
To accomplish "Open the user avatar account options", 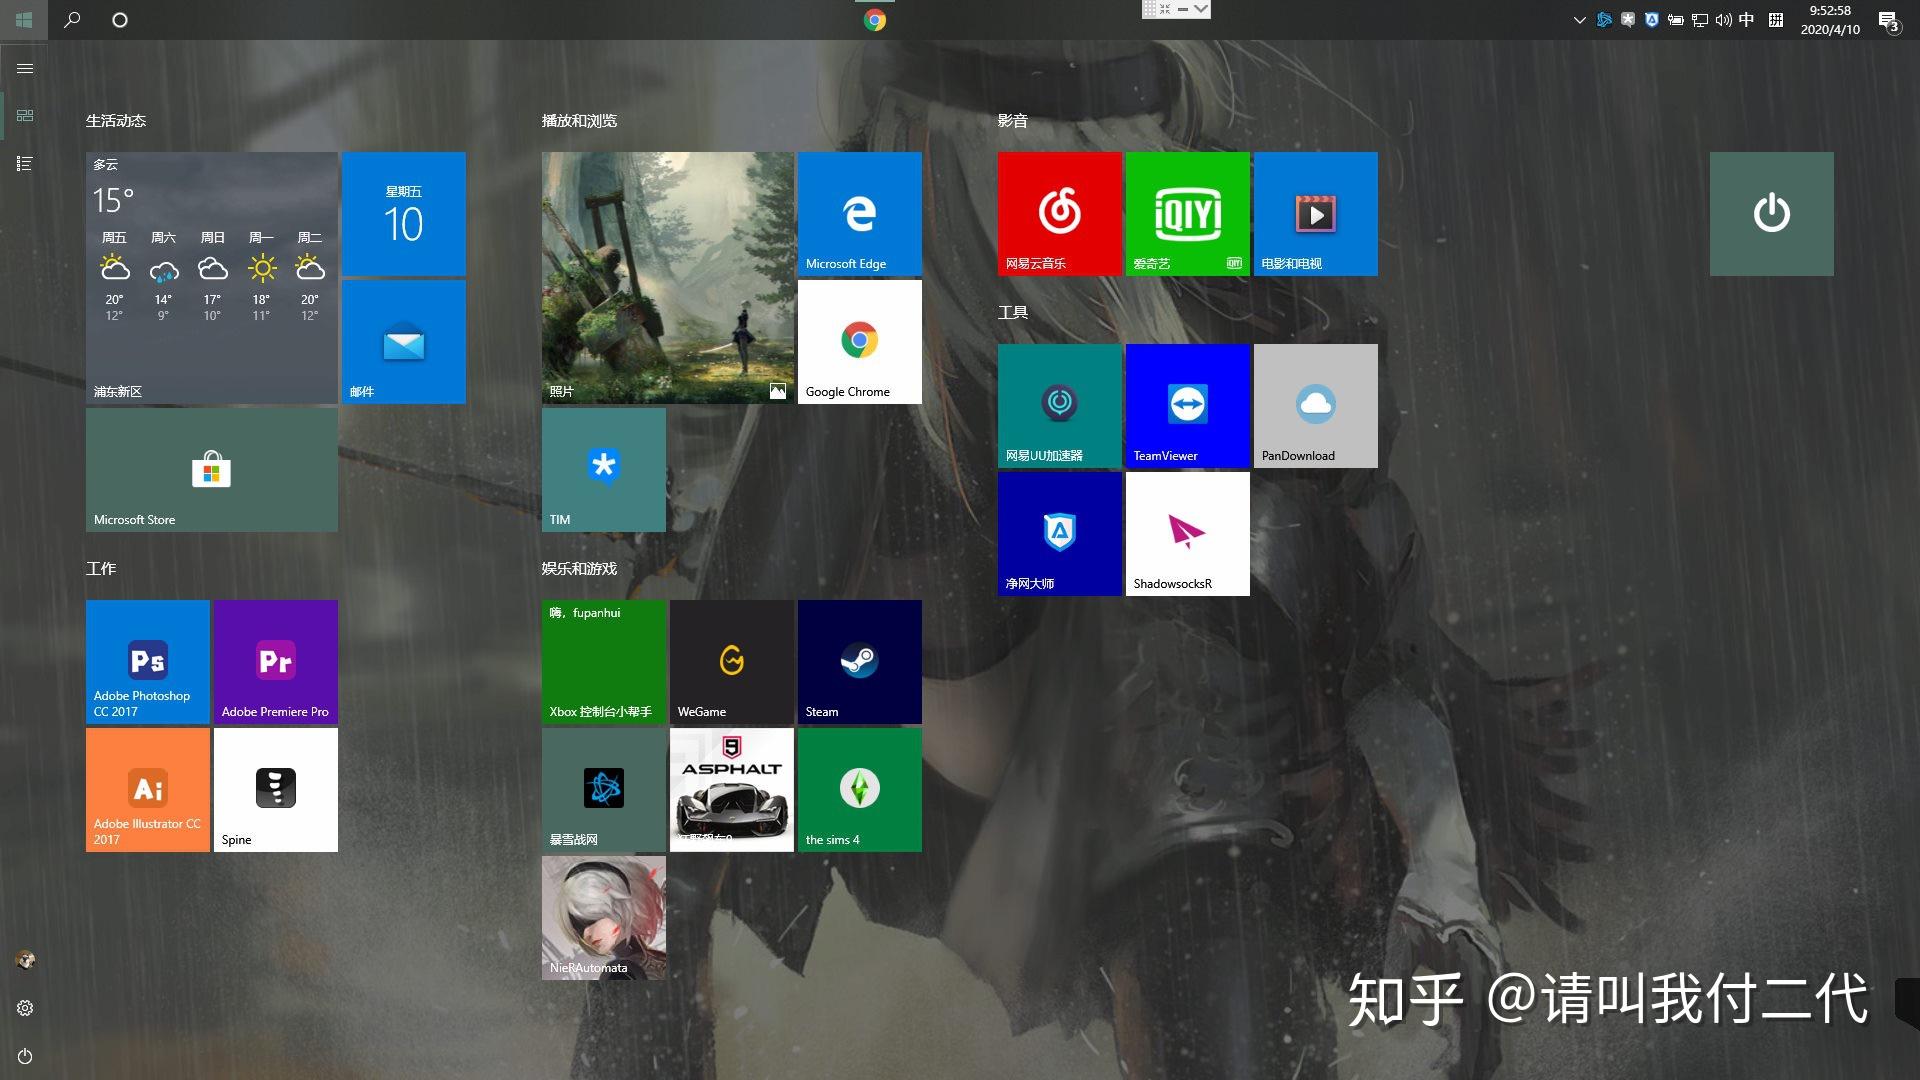I will pos(23,959).
